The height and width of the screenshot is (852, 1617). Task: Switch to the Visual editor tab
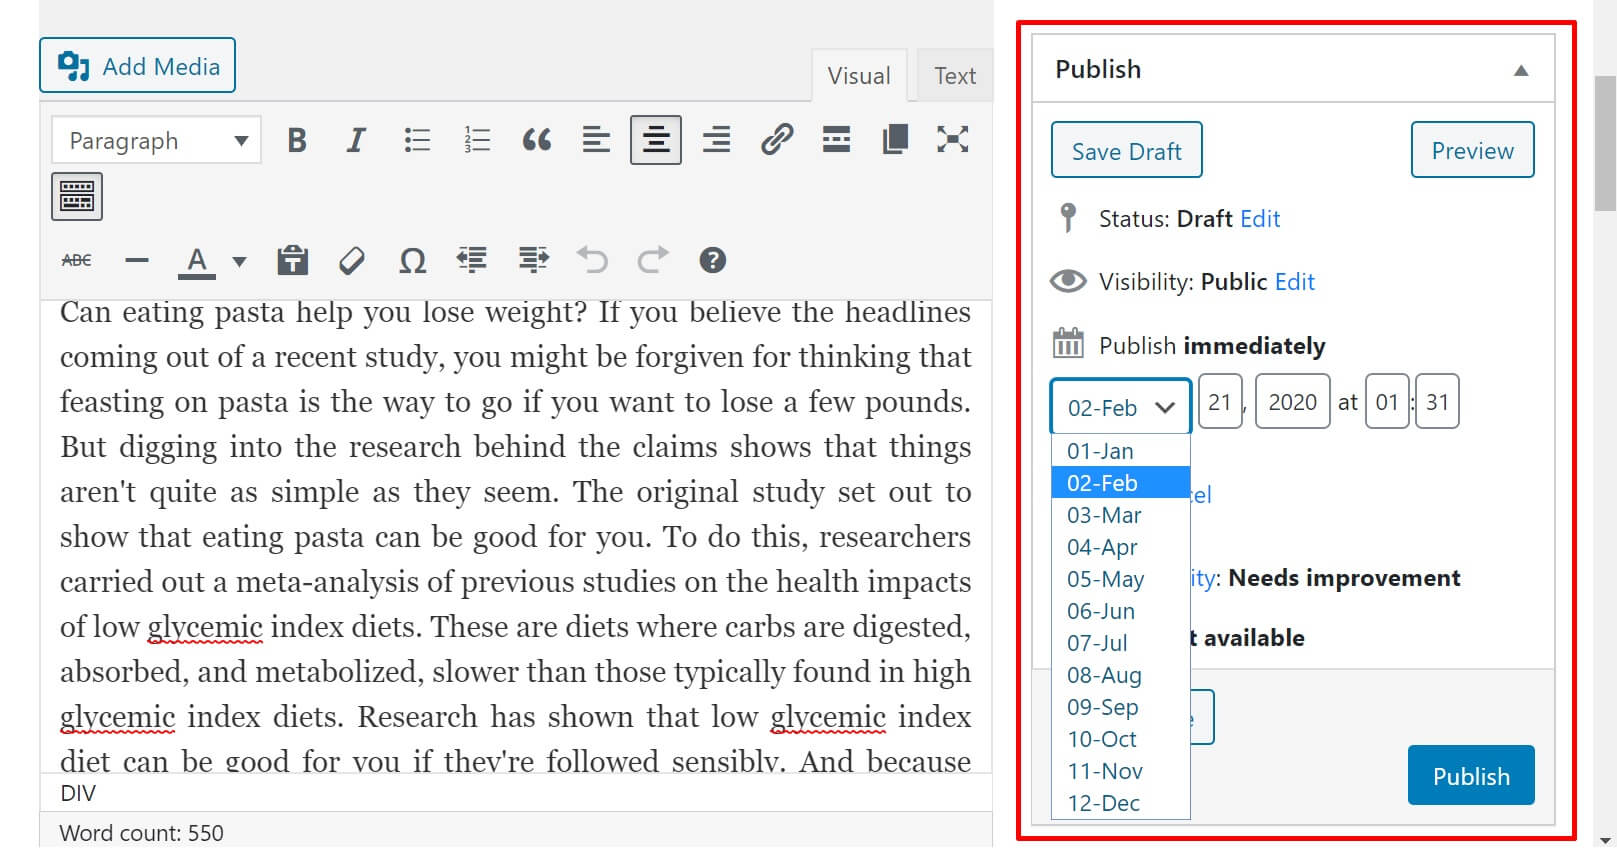point(859,76)
